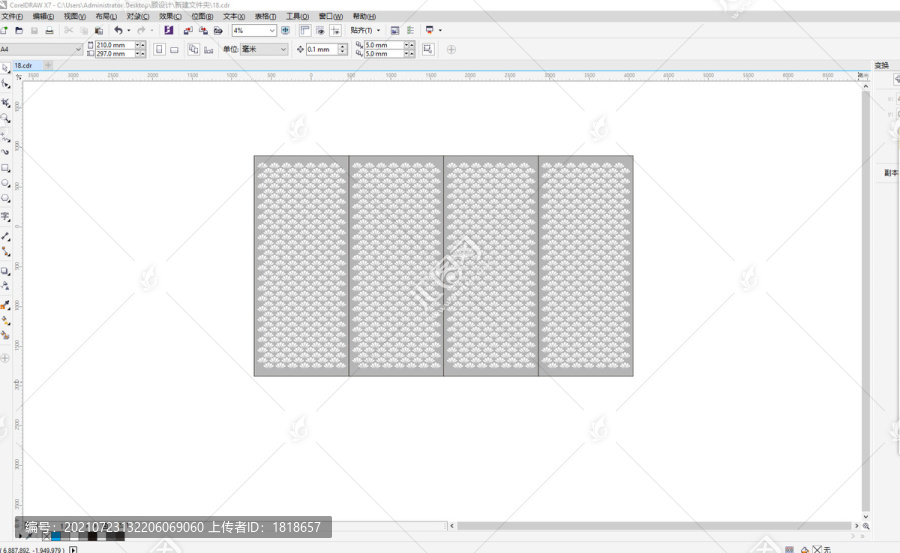This screenshot has width=900, height=553.
Task: Select the Rectangle tool in the toolbox
Action: (5, 168)
